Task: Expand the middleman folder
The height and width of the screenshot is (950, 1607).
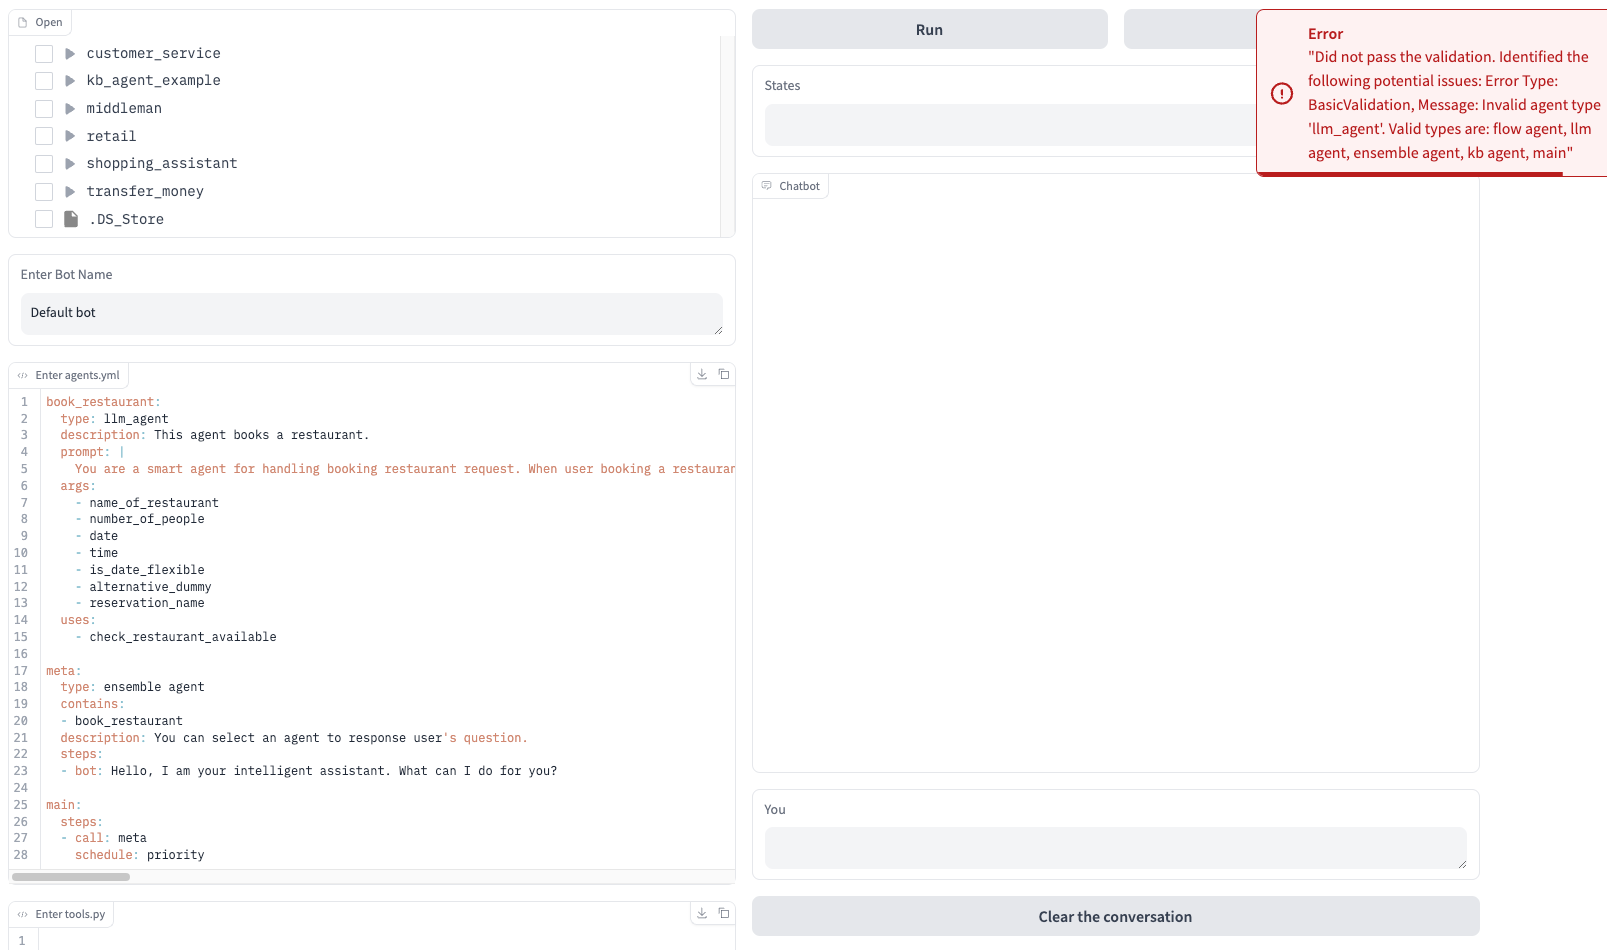Action: coord(70,108)
